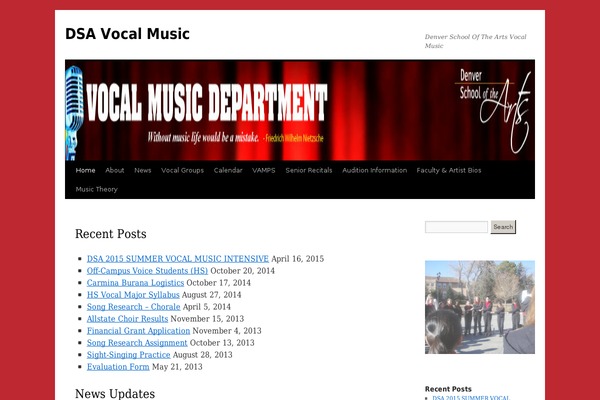Image resolution: width=600 pixels, height=400 pixels.
Task: Focus the search text field
Action: 456,227
